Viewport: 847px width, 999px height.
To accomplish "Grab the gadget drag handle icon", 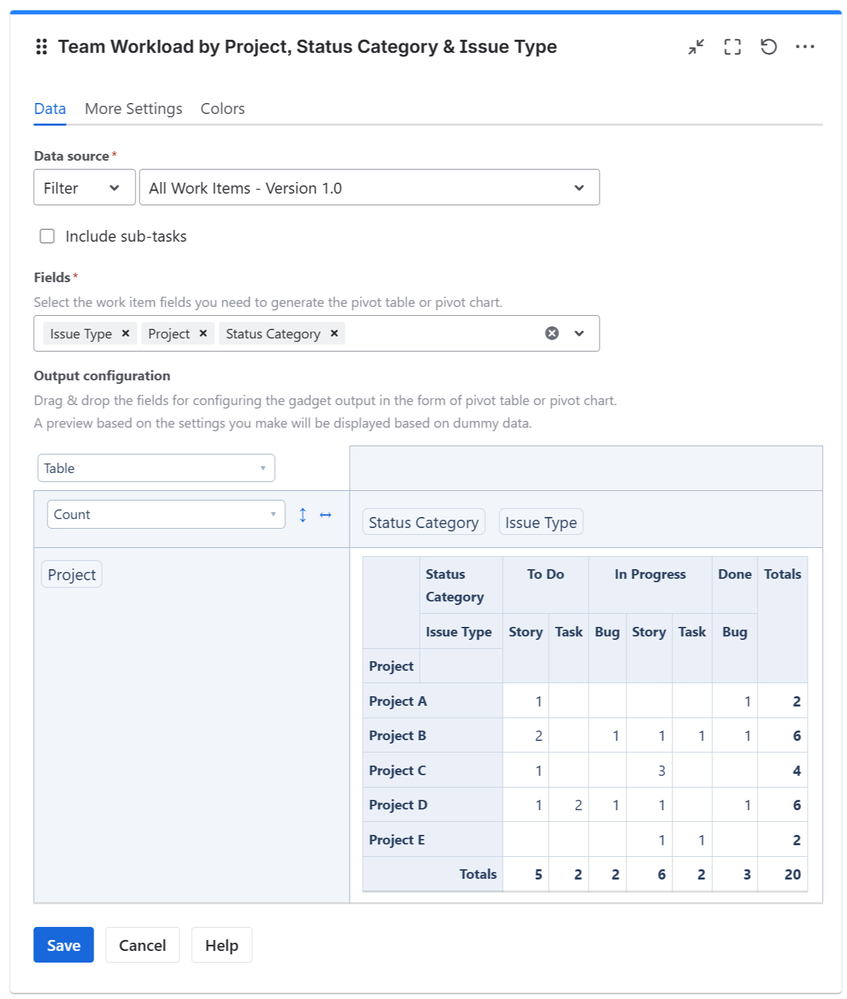I will [x=40, y=46].
